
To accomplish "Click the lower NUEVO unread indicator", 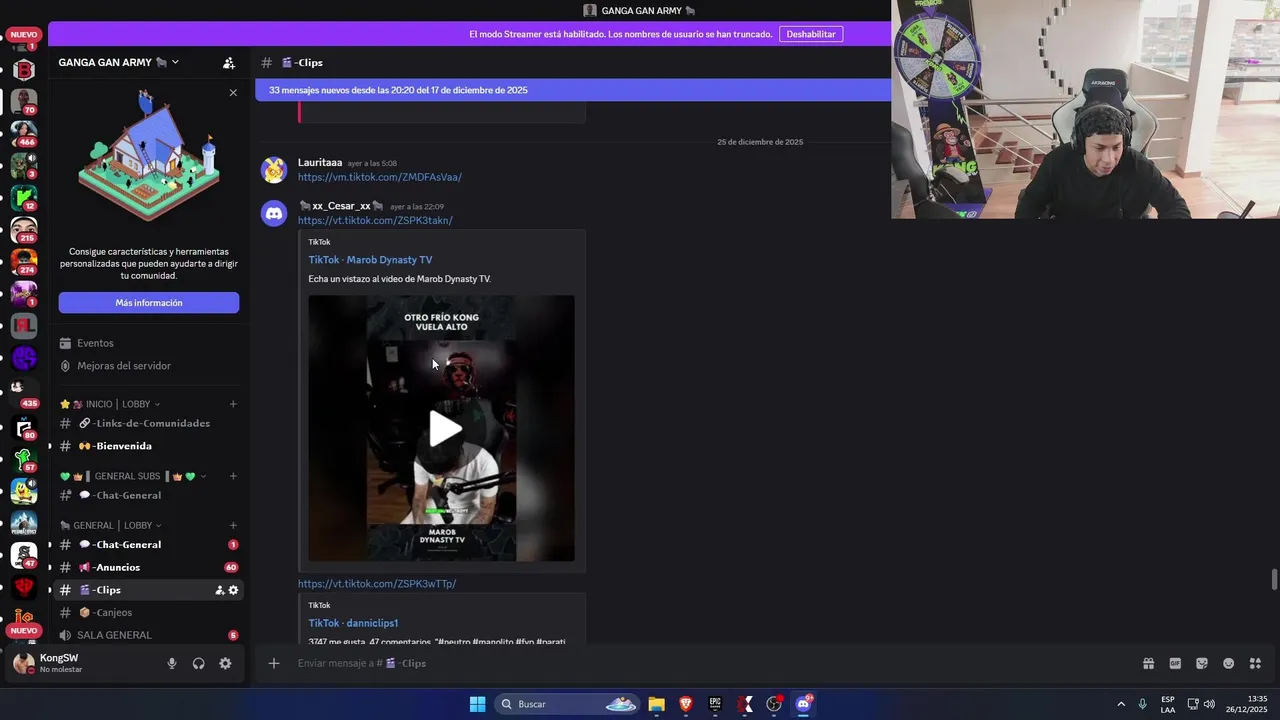I will pos(24,630).
